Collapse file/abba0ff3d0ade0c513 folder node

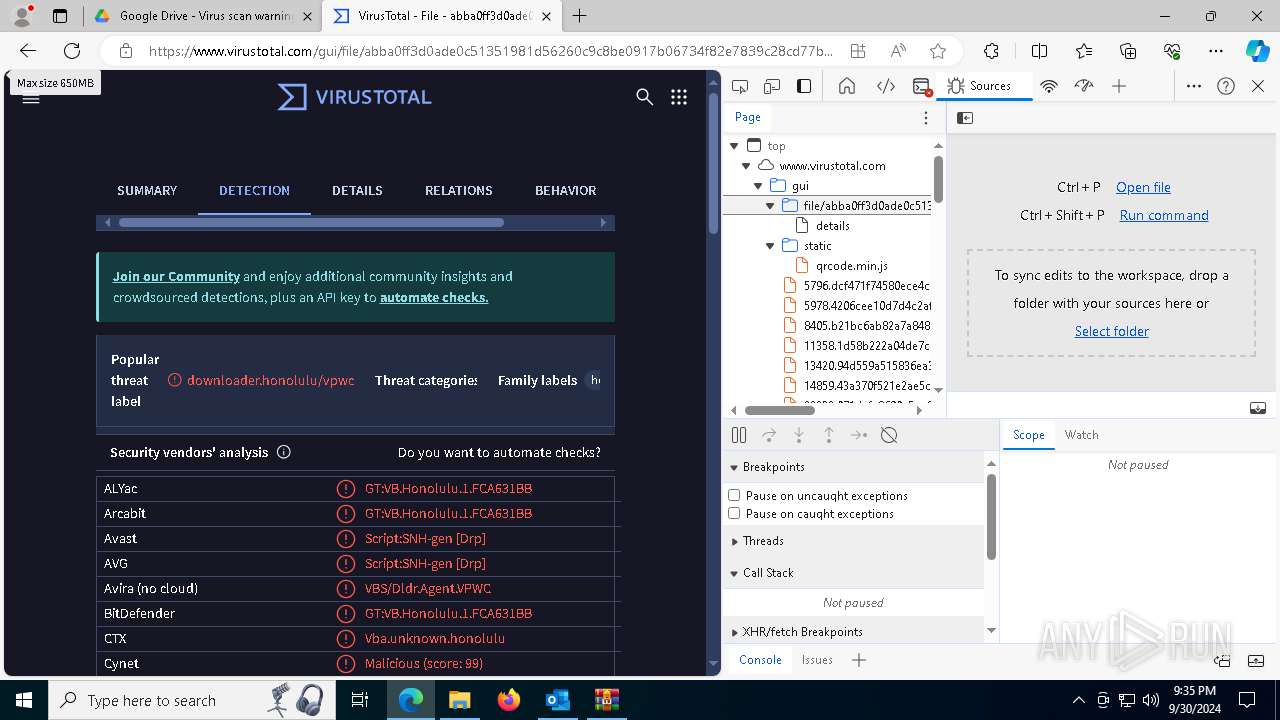770,206
